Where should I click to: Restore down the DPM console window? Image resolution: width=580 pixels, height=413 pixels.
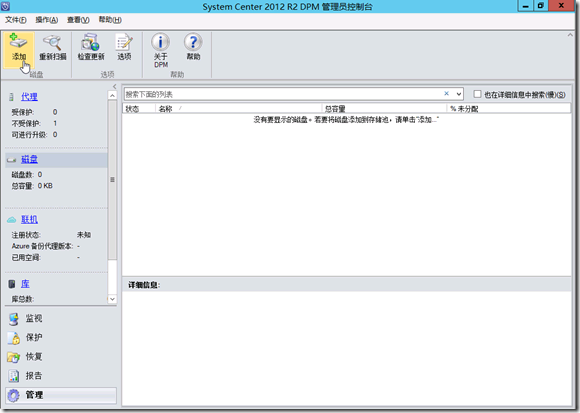click(541, 6)
